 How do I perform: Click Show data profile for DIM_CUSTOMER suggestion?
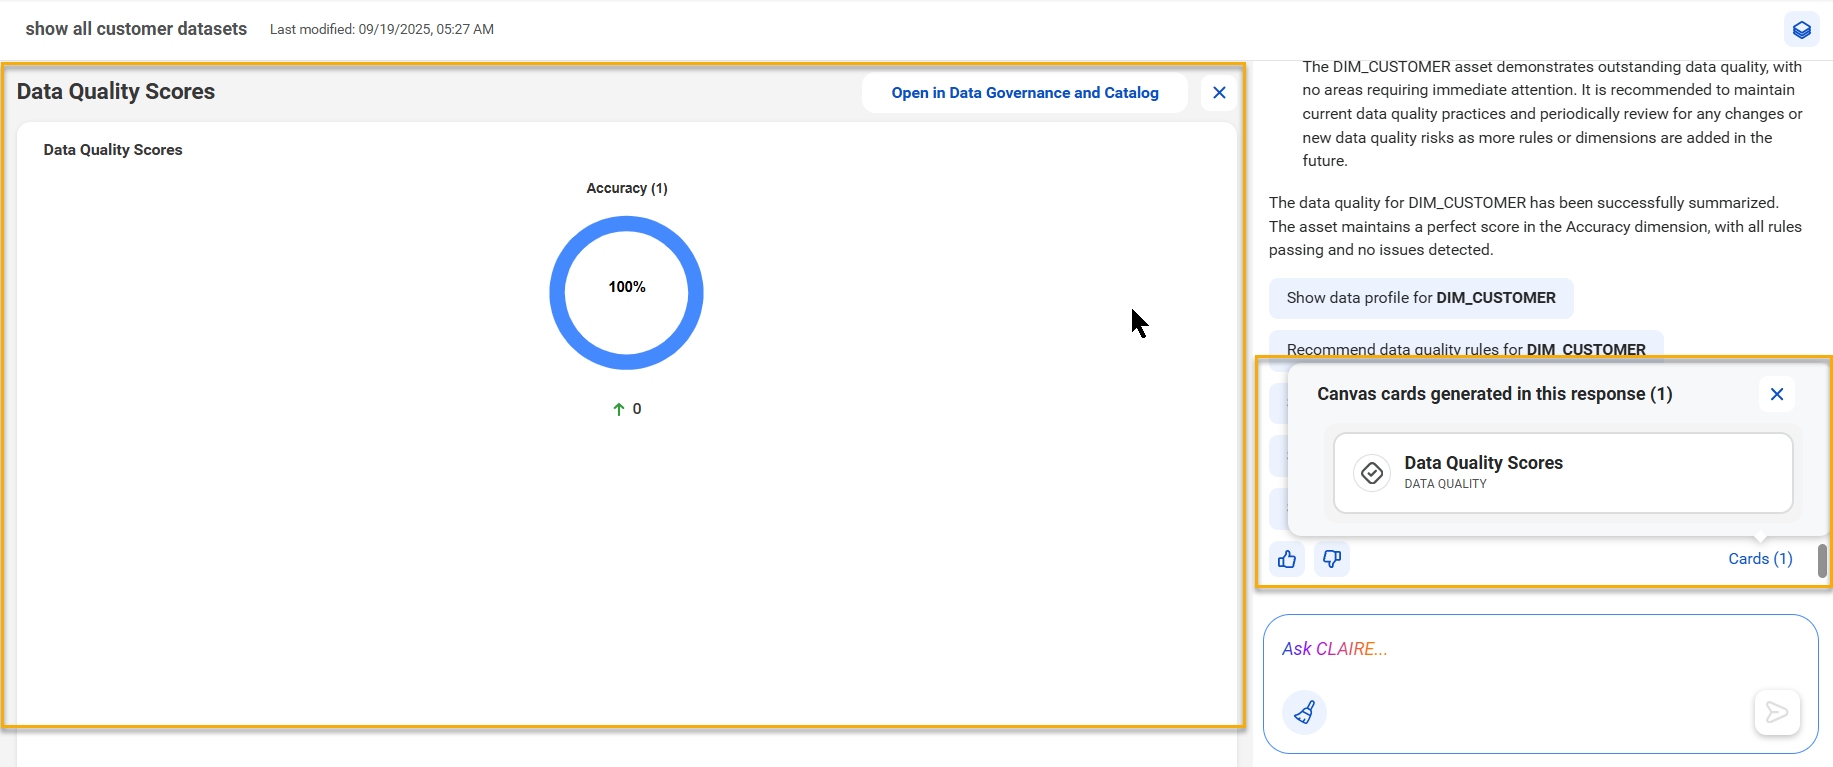[1421, 298]
